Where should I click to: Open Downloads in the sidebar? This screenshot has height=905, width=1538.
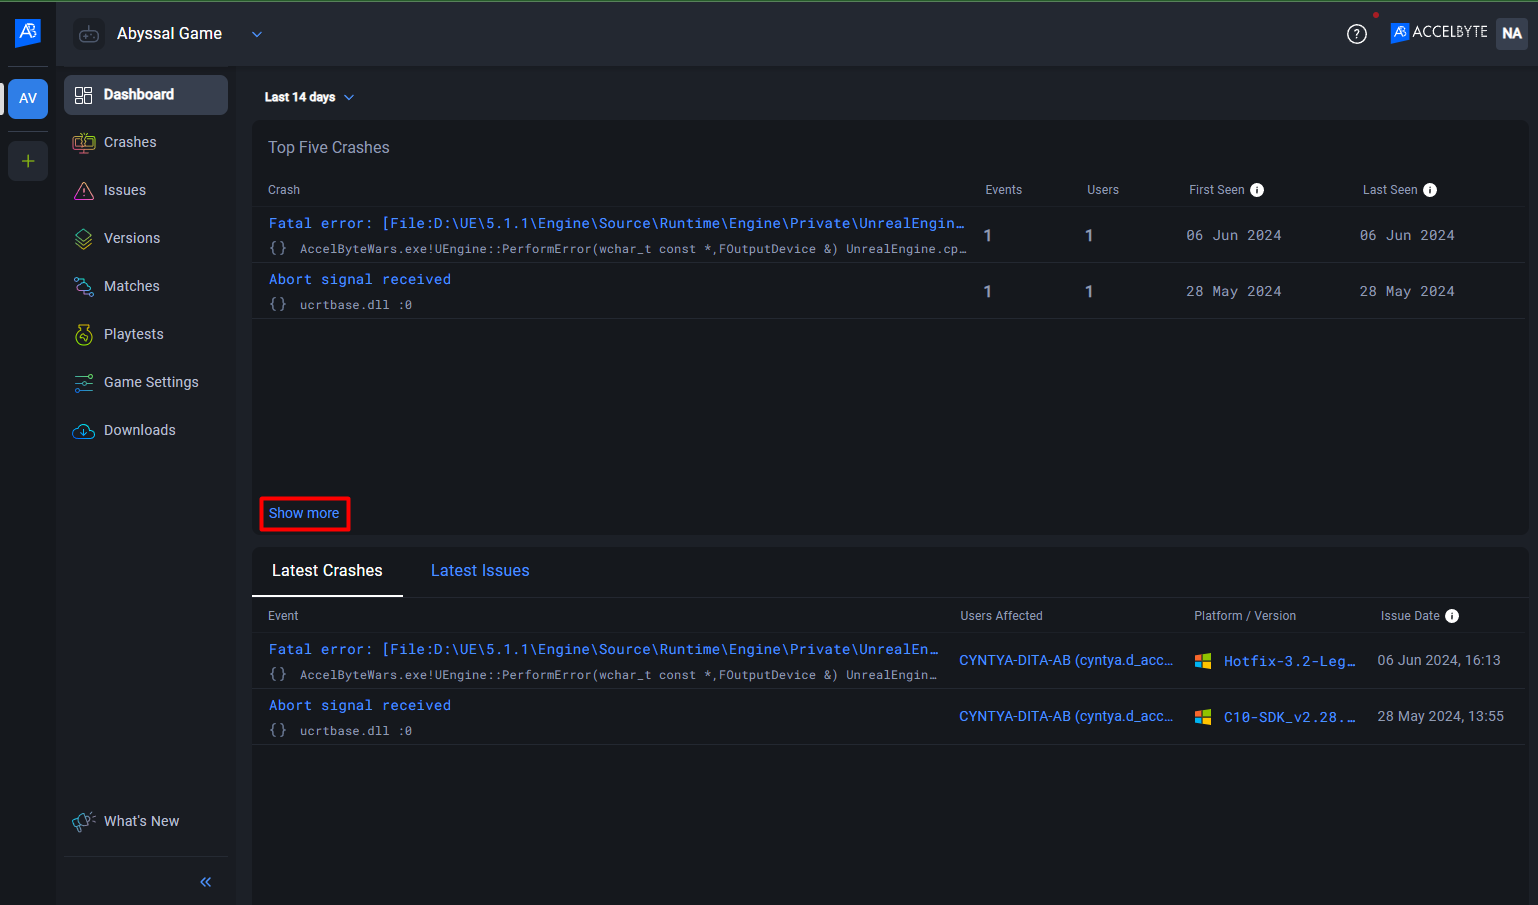146,431
